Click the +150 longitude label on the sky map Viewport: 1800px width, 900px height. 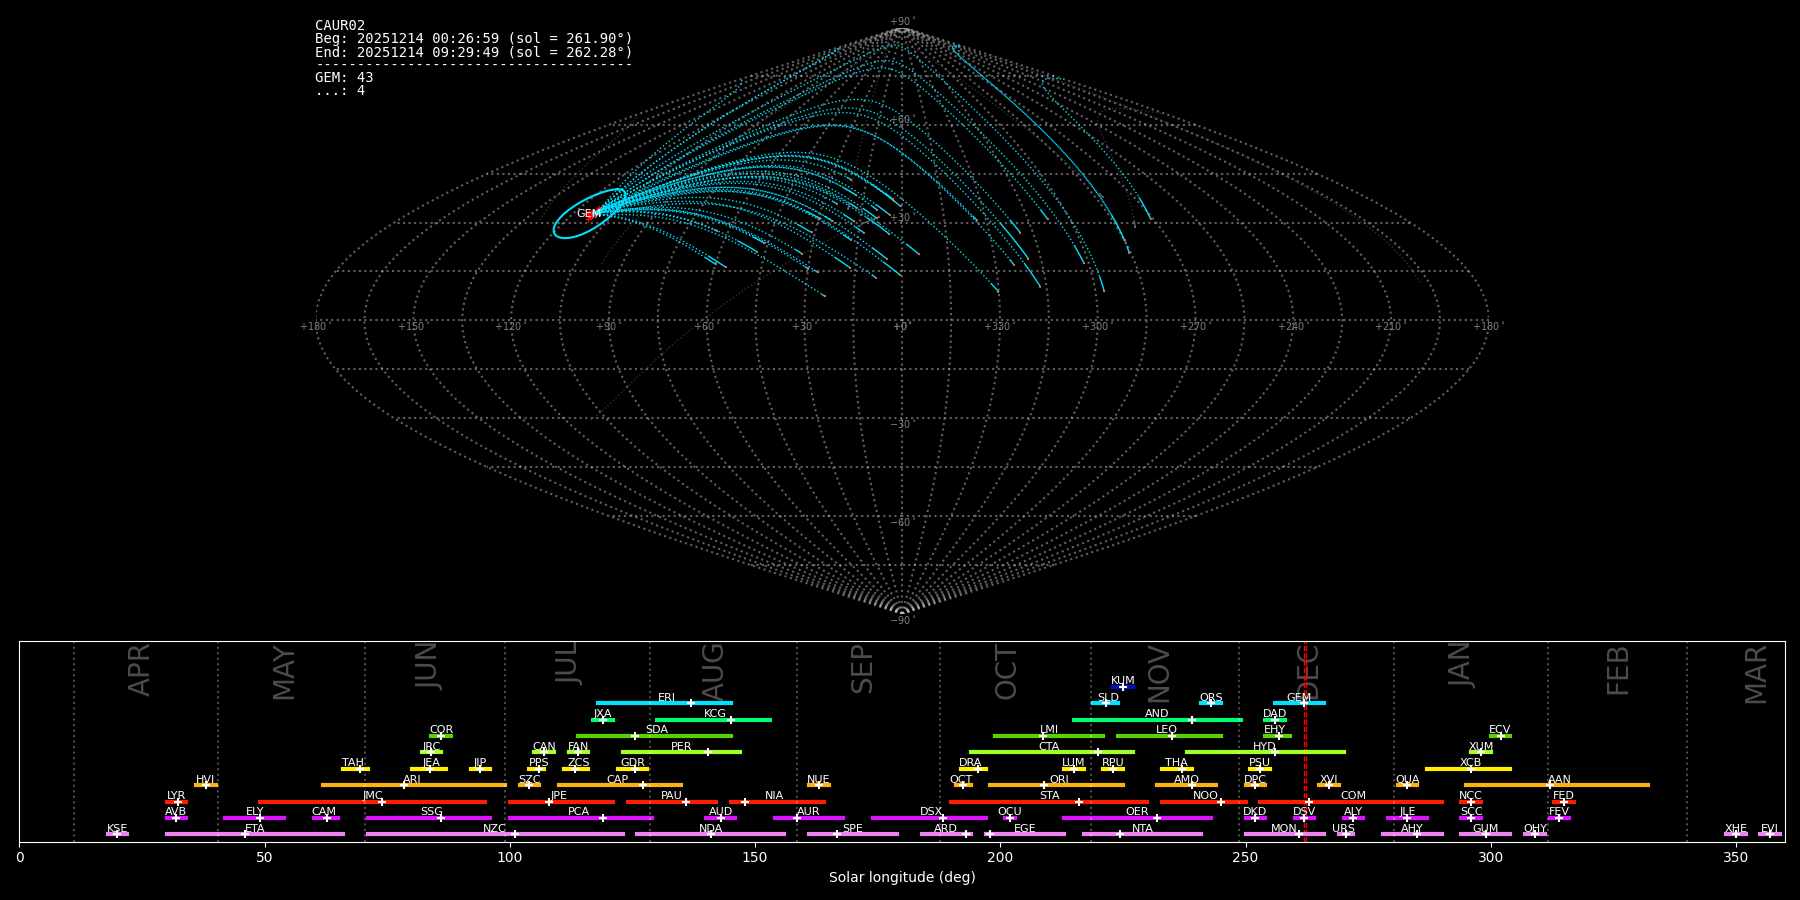click(410, 327)
